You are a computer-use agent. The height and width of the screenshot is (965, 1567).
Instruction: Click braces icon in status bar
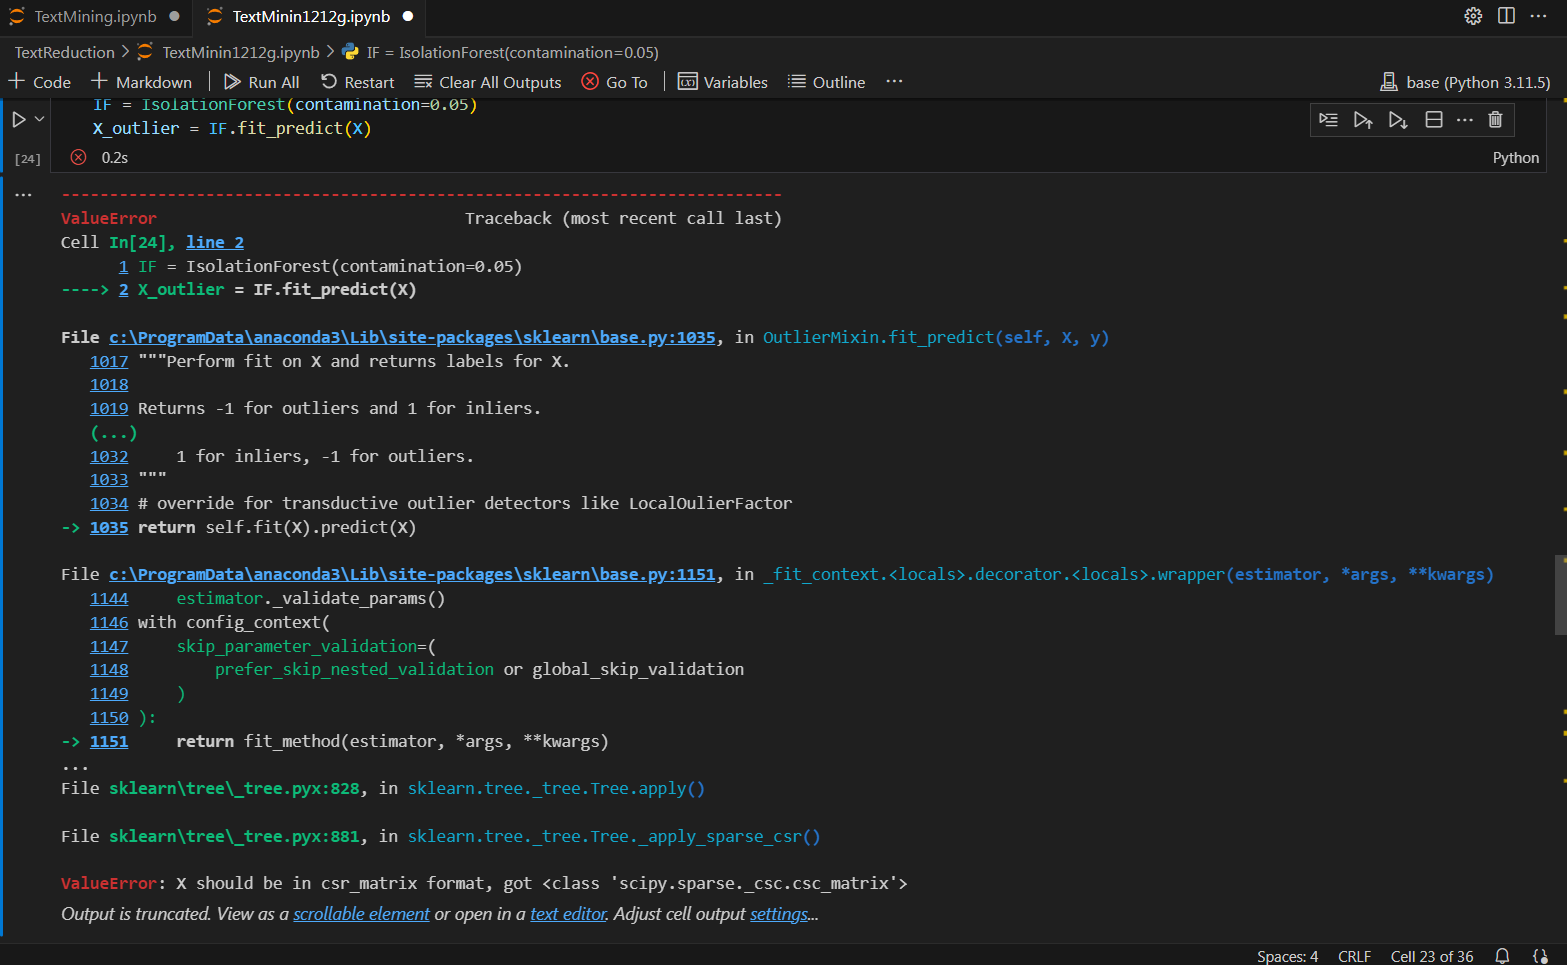1540,956
